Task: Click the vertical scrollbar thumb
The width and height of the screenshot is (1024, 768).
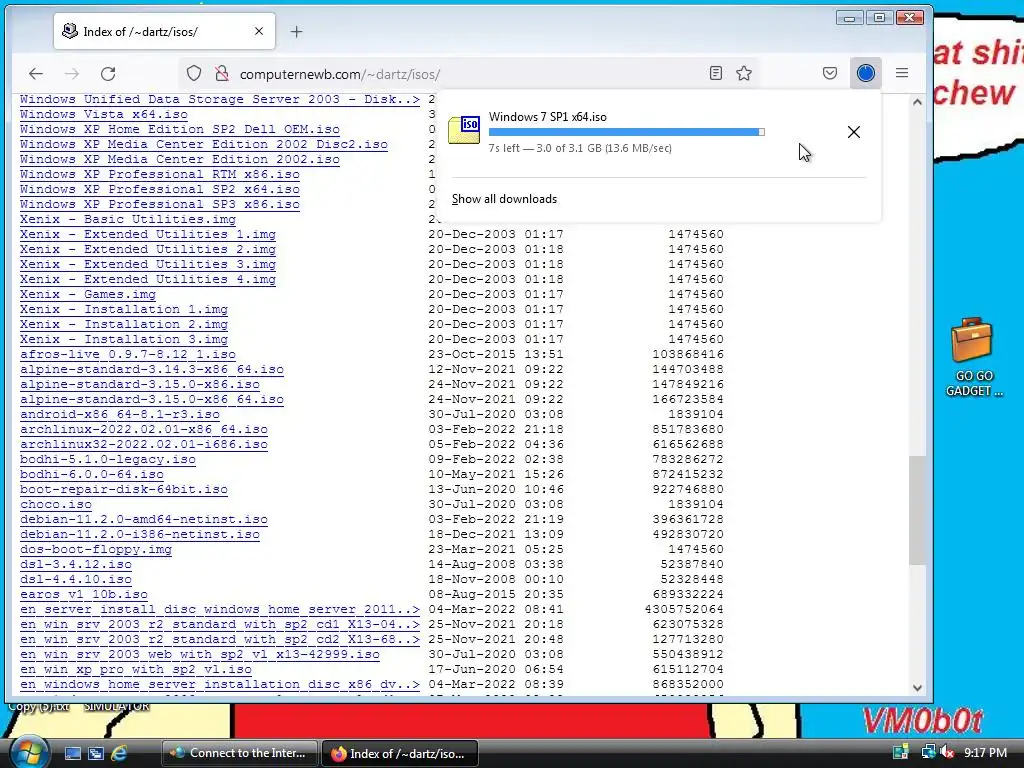Action: pyautogui.click(x=918, y=510)
